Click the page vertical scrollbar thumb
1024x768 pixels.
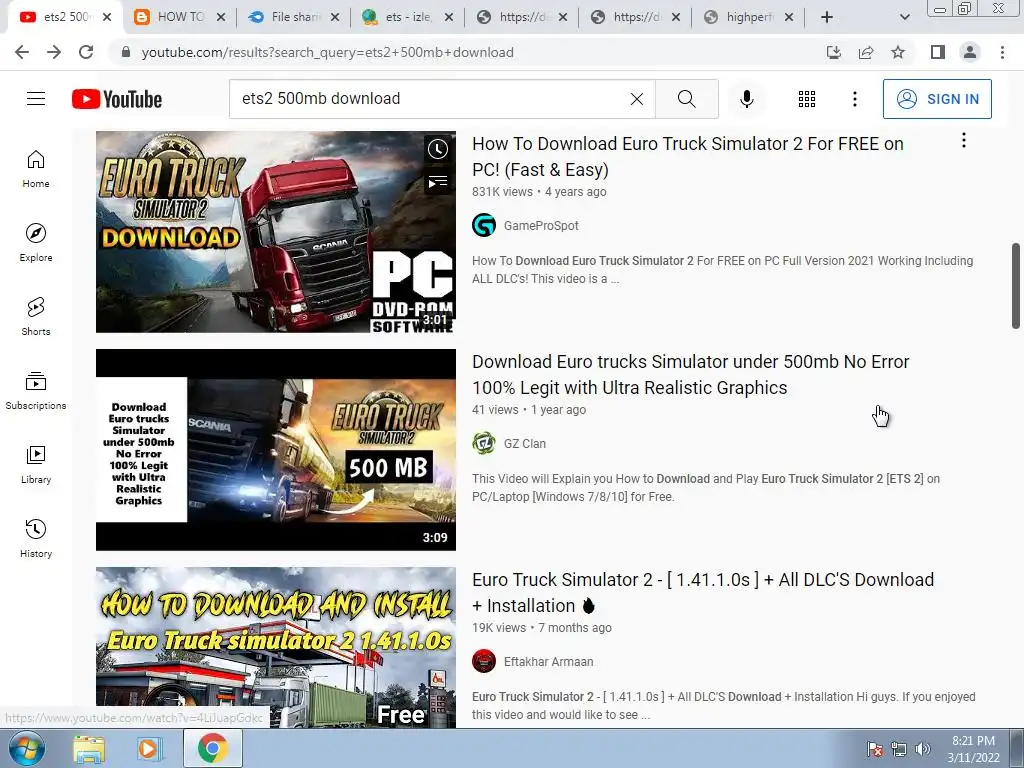point(1016,285)
